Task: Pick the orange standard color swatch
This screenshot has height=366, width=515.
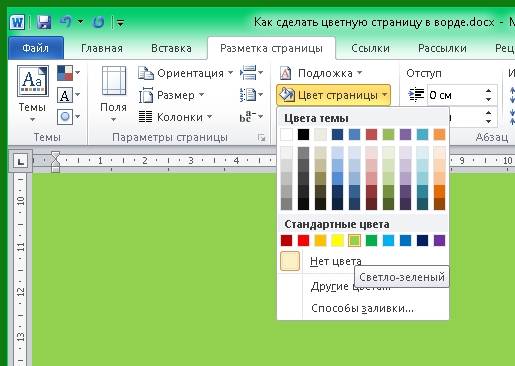Action: tap(320, 240)
